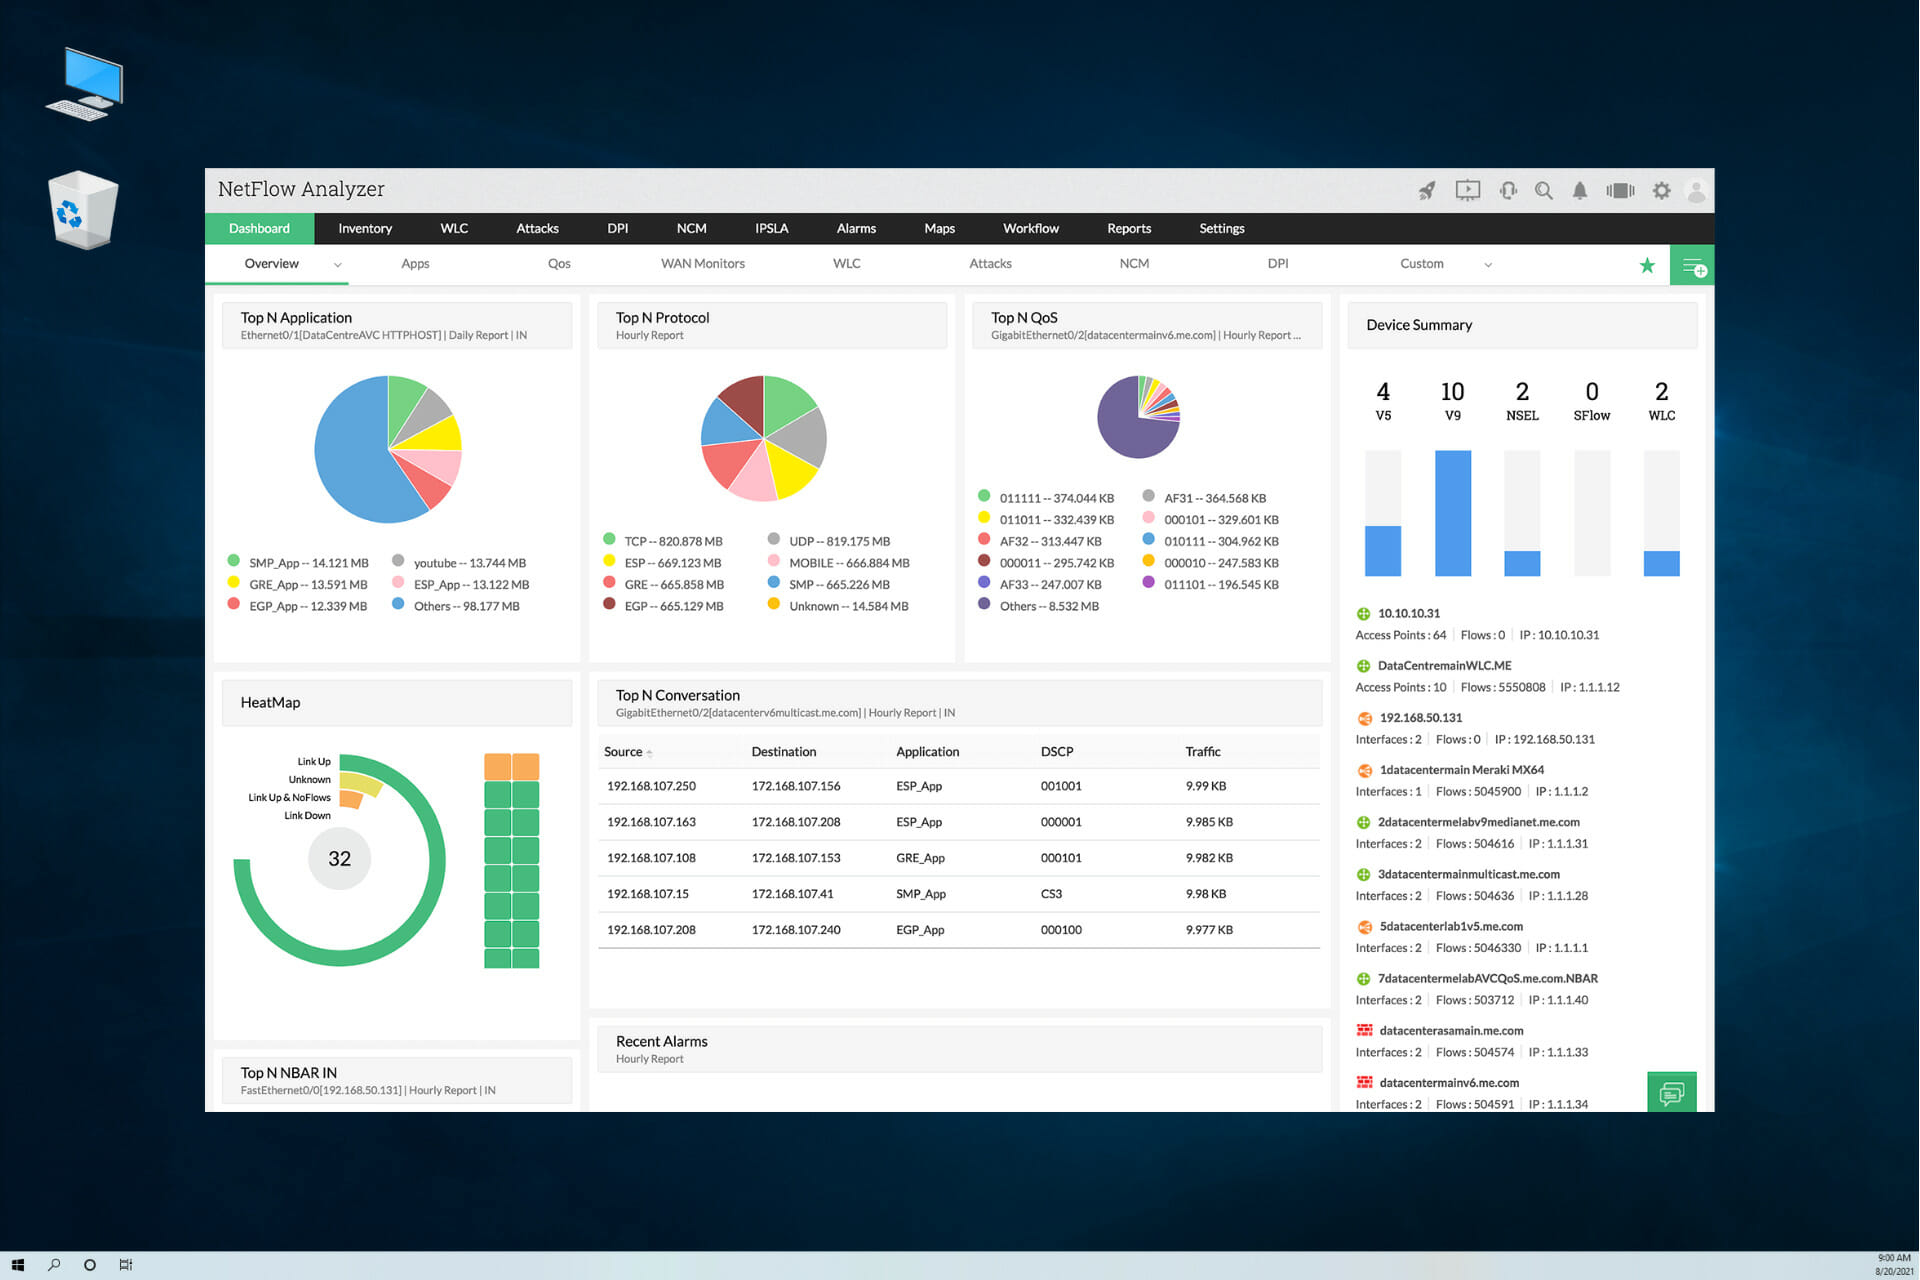The height and width of the screenshot is (1280, 1920).
Task: Open the Inventory tab
Action: pos(365,229)
